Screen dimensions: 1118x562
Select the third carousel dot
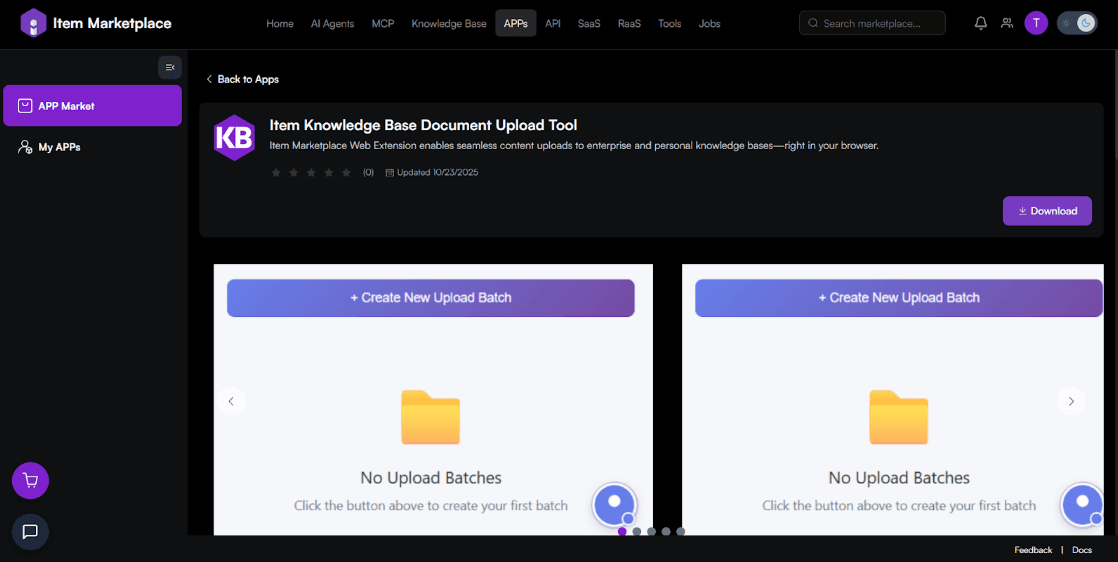pyautogui.click(x=651, y=532)
